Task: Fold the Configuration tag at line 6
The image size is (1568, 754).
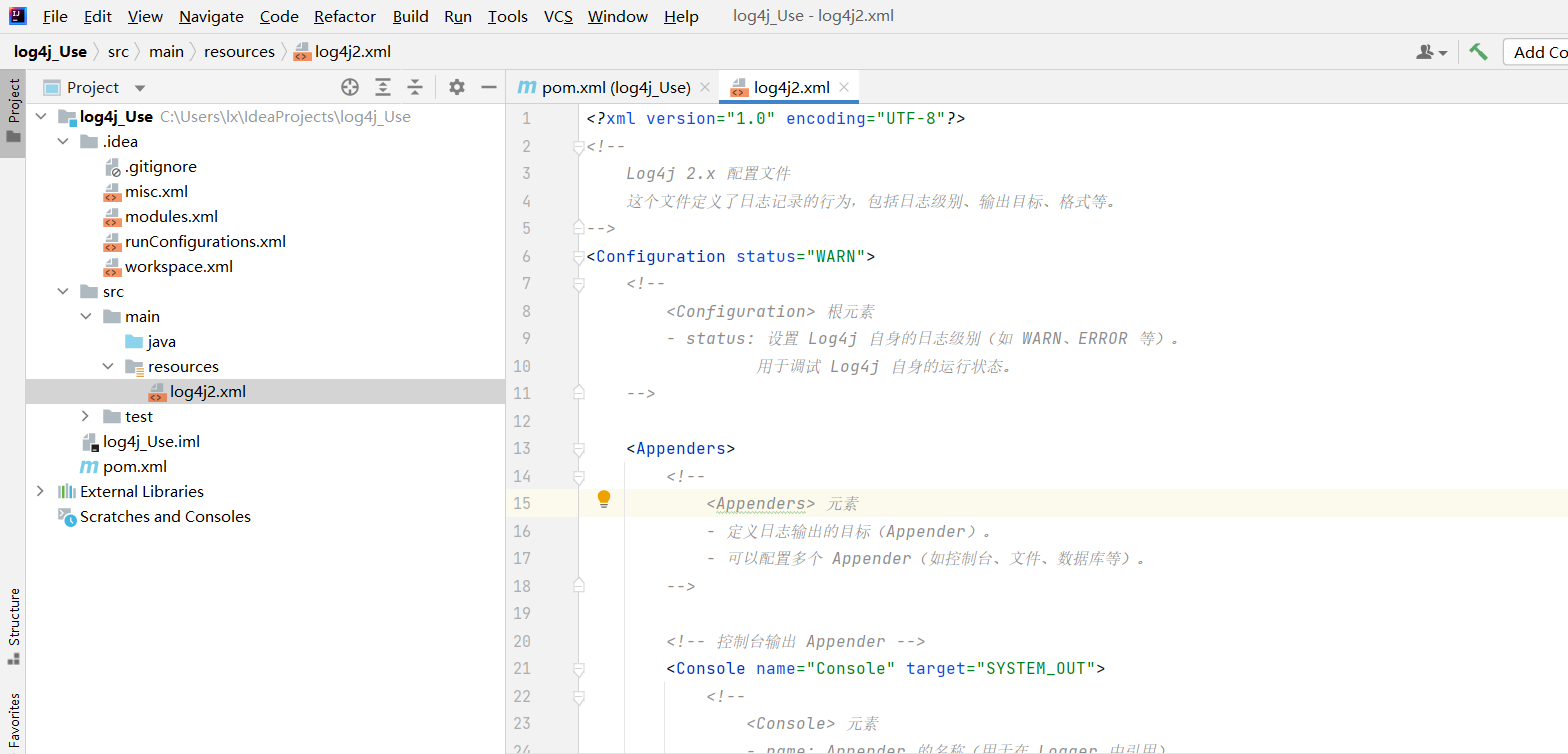Action: [x=578, y=257]
